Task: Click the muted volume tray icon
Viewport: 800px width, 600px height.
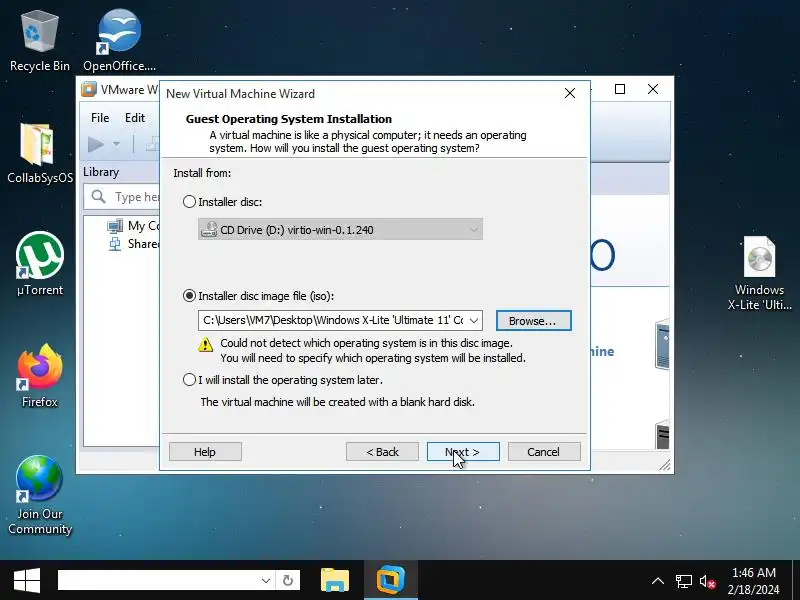Action: [708, 581]
